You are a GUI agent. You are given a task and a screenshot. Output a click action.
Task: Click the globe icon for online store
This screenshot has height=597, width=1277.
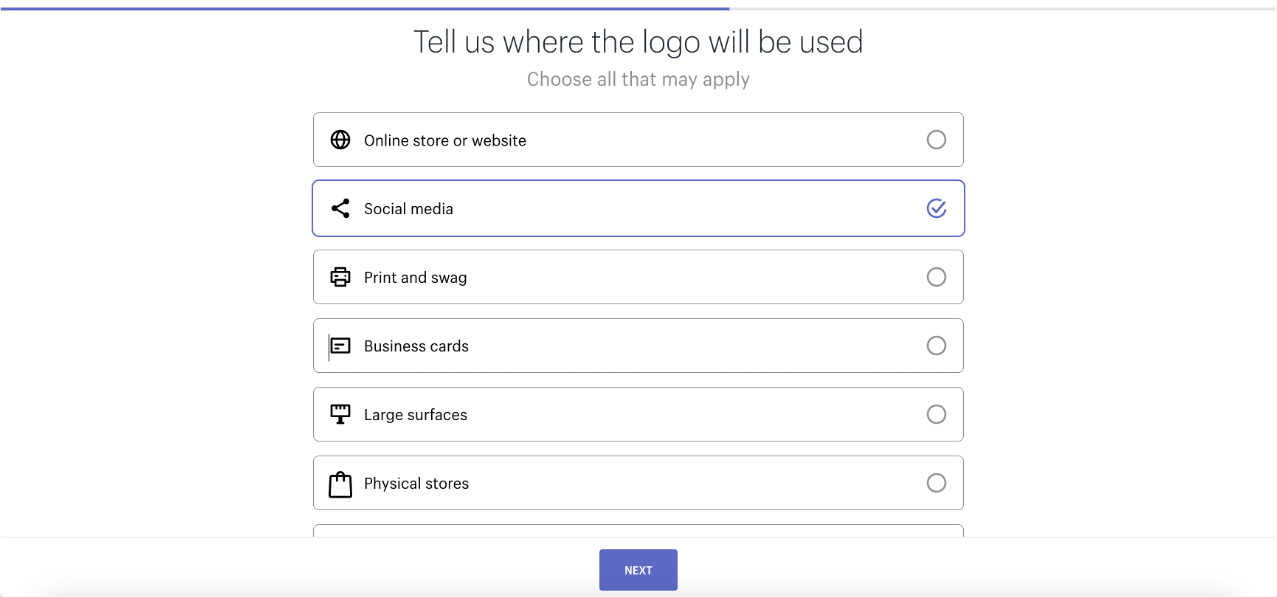tap(340, 140)
